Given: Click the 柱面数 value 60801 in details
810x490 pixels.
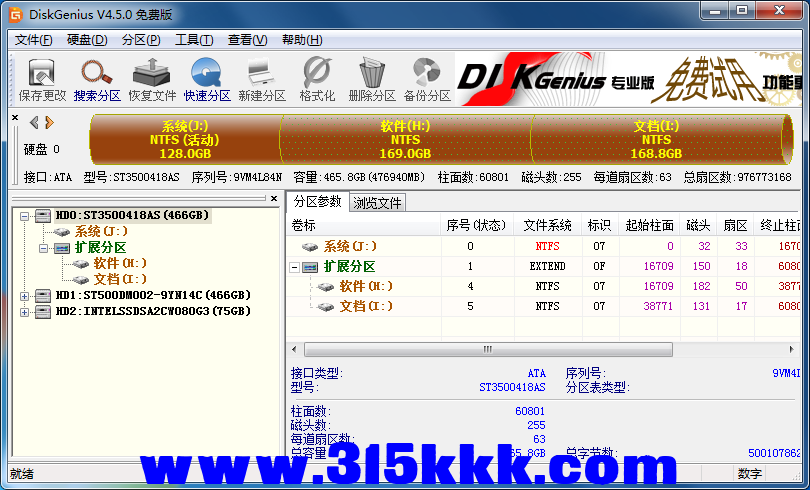Looking at the screenshot, I should [x=530, y=412].
